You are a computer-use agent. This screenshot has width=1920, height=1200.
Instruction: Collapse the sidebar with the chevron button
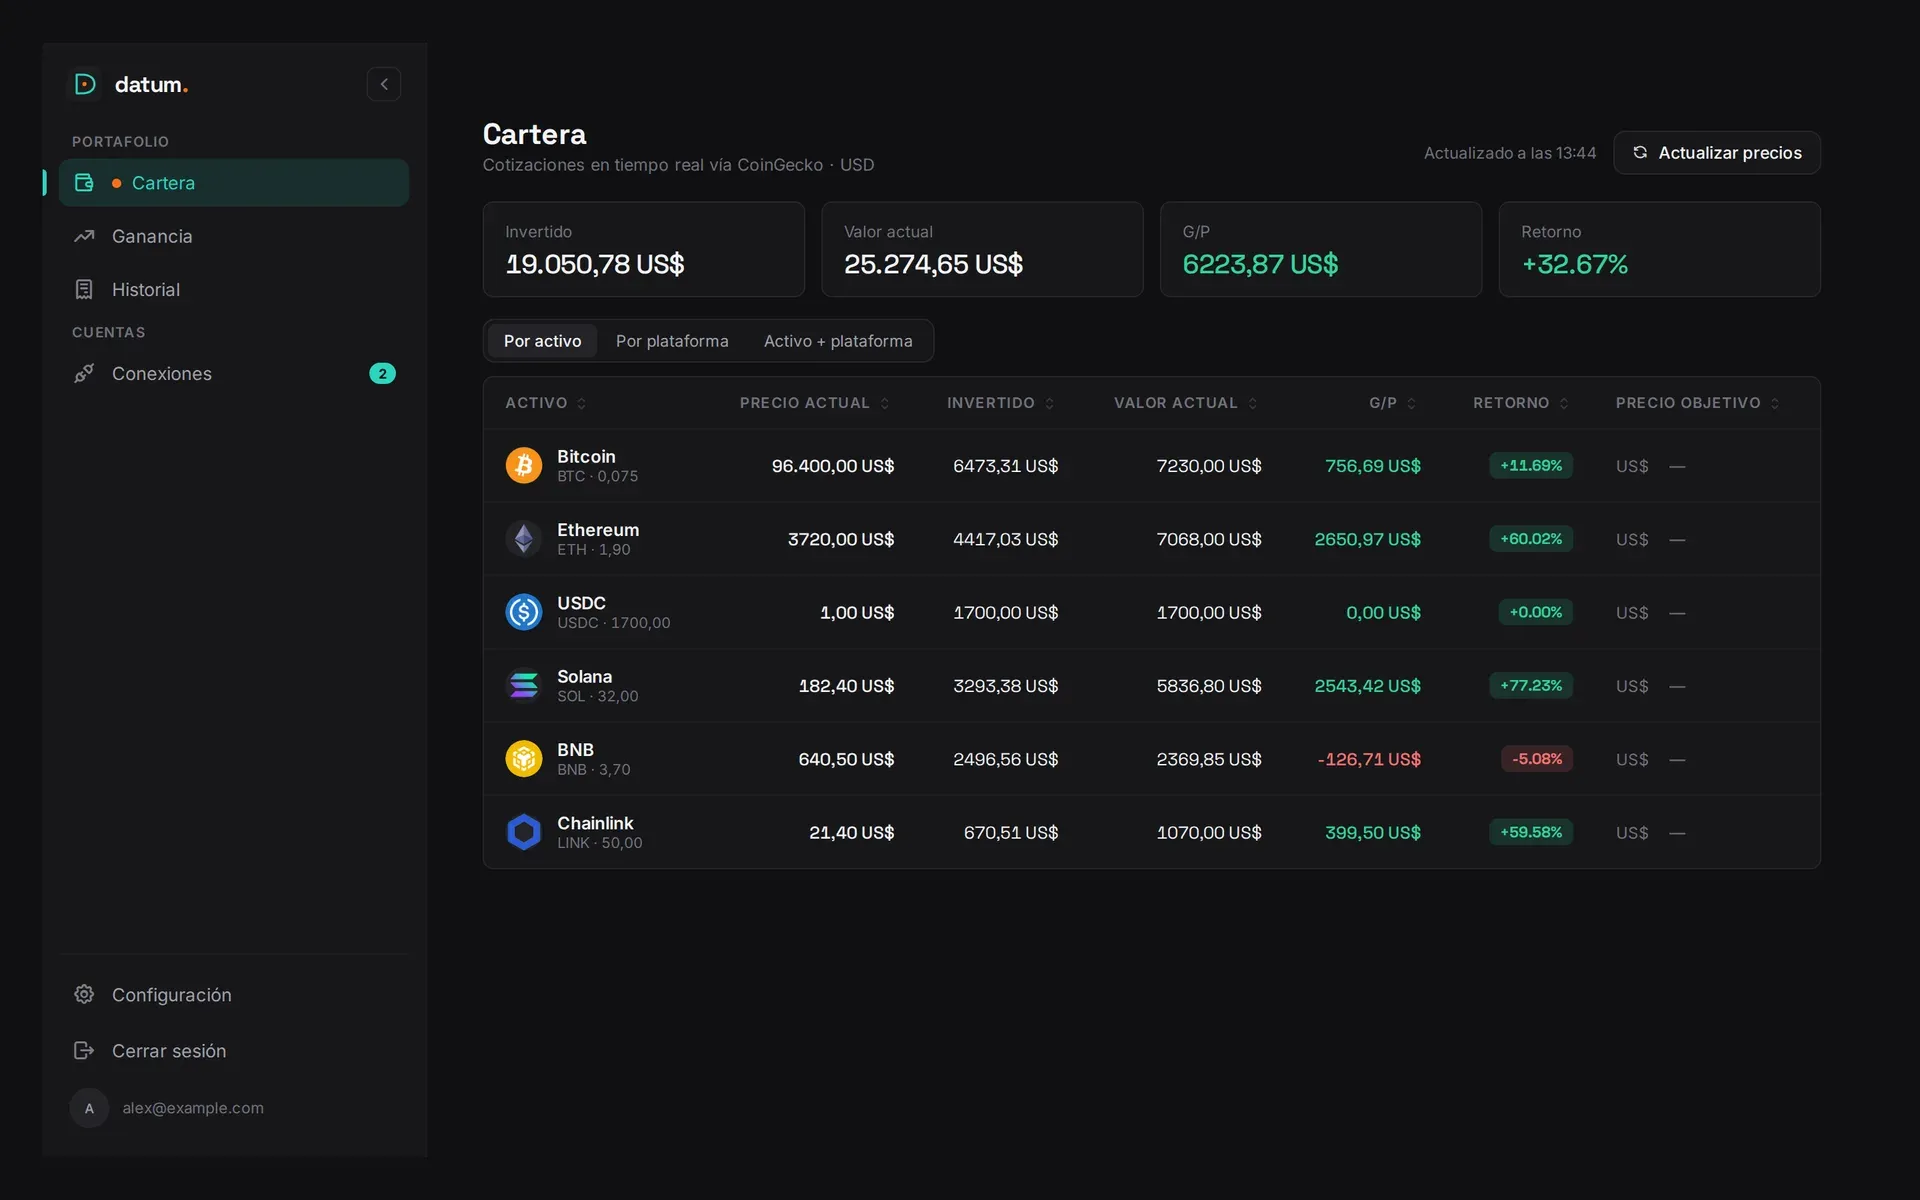point(384,84)
